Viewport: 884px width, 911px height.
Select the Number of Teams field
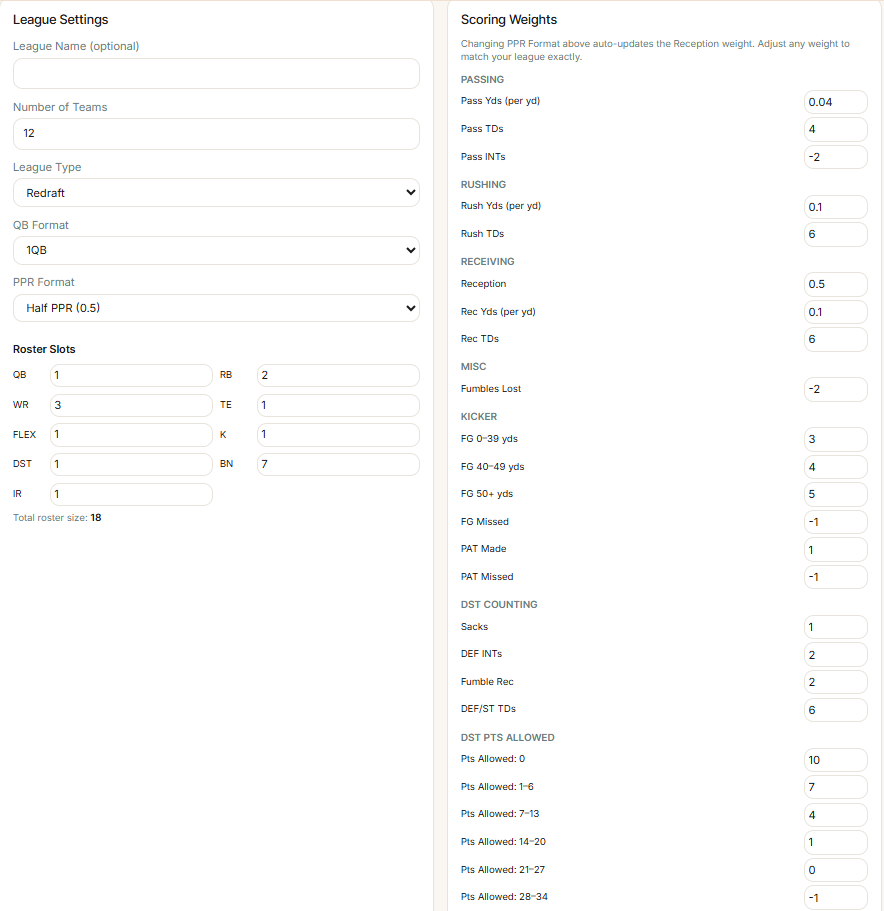tap(216, 134)
